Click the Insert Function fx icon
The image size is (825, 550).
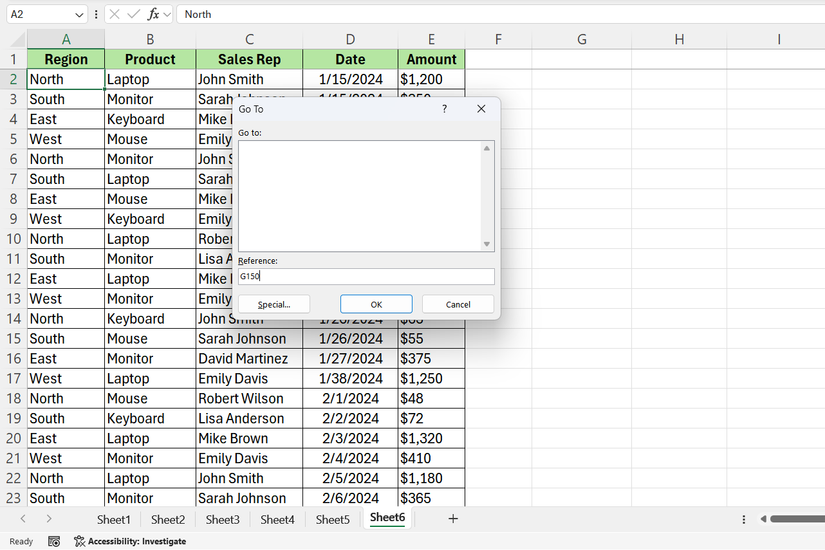[153, 14]
